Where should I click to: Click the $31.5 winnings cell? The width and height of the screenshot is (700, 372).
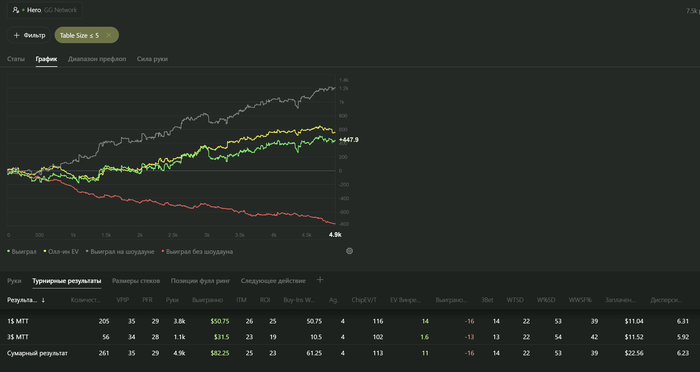click(x=222, y=337)
